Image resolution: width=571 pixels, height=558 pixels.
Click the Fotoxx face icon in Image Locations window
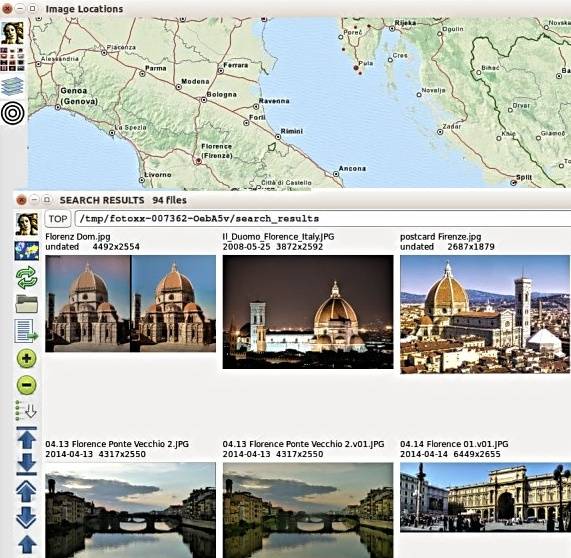point(13,32)
